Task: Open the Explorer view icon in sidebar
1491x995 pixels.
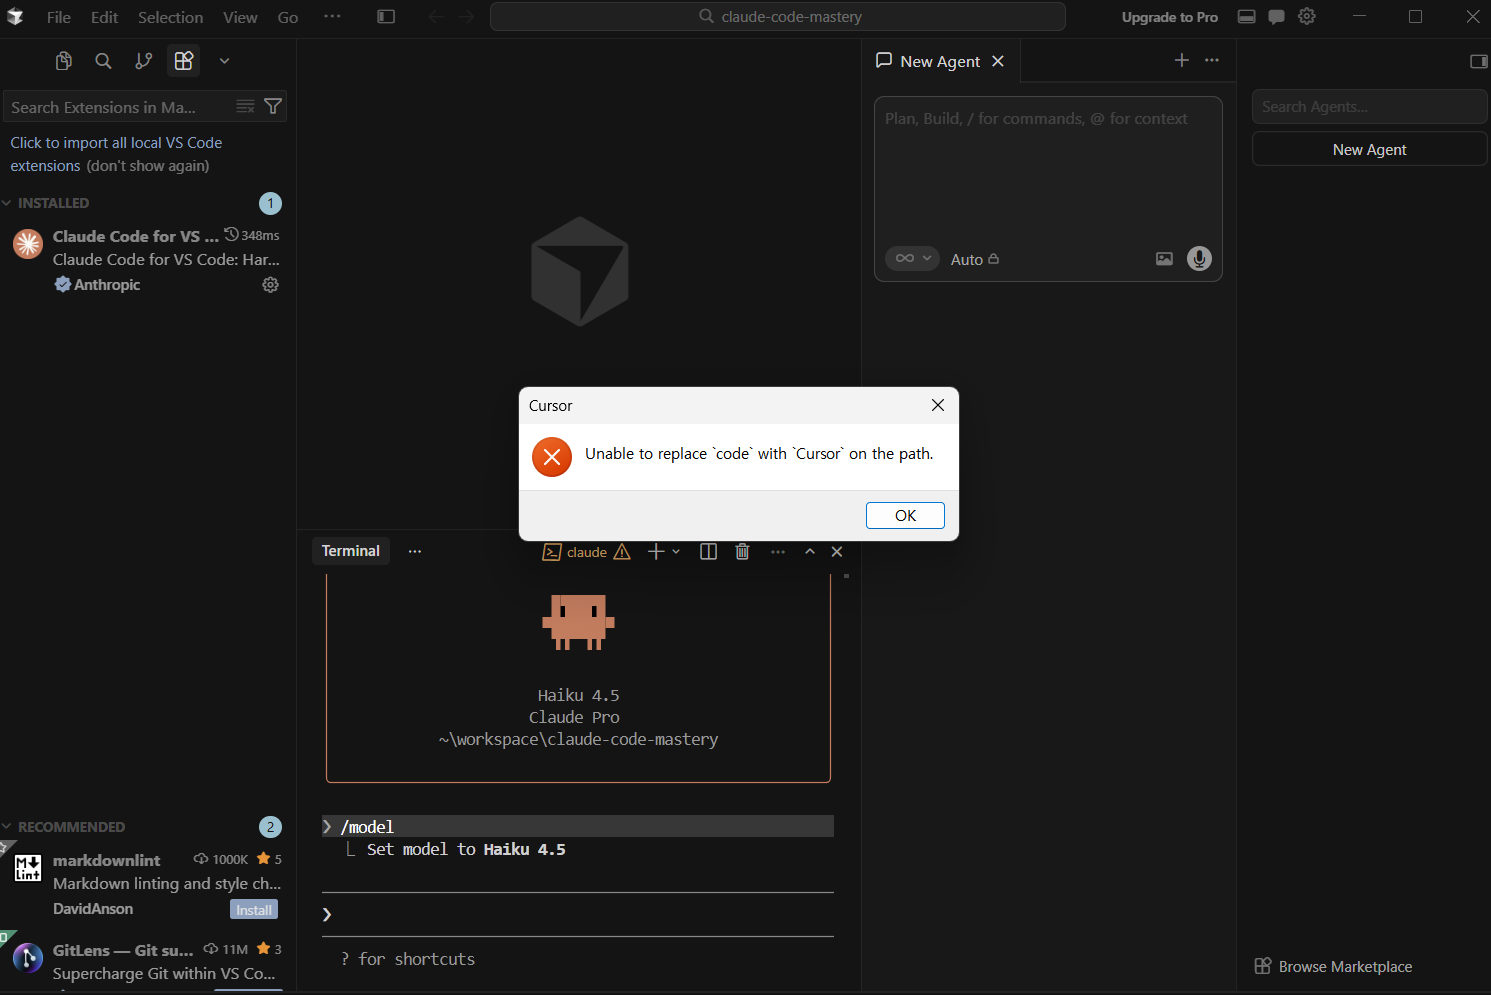Action: coord(63,61)
